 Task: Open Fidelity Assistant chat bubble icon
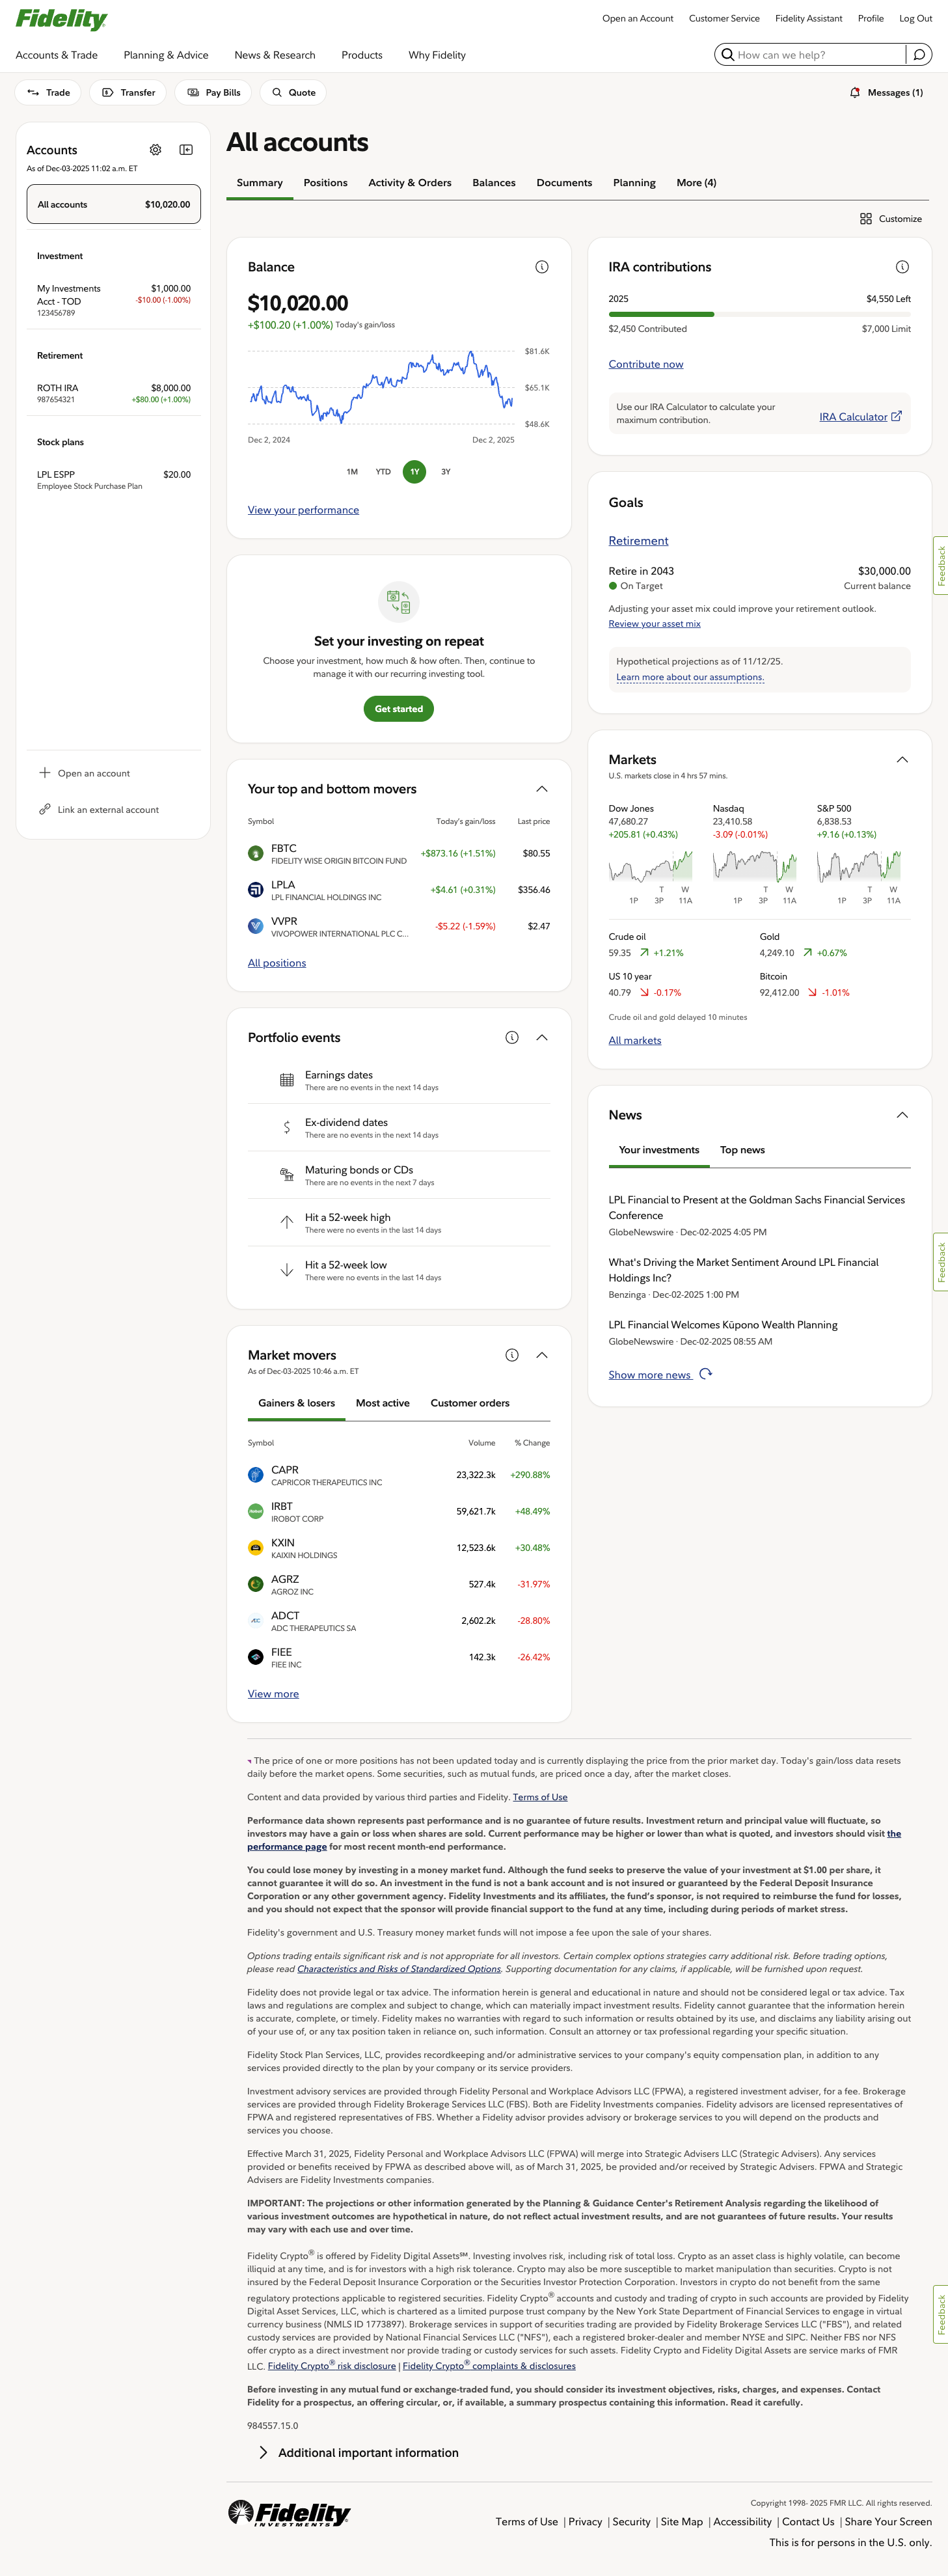point(919,55)
